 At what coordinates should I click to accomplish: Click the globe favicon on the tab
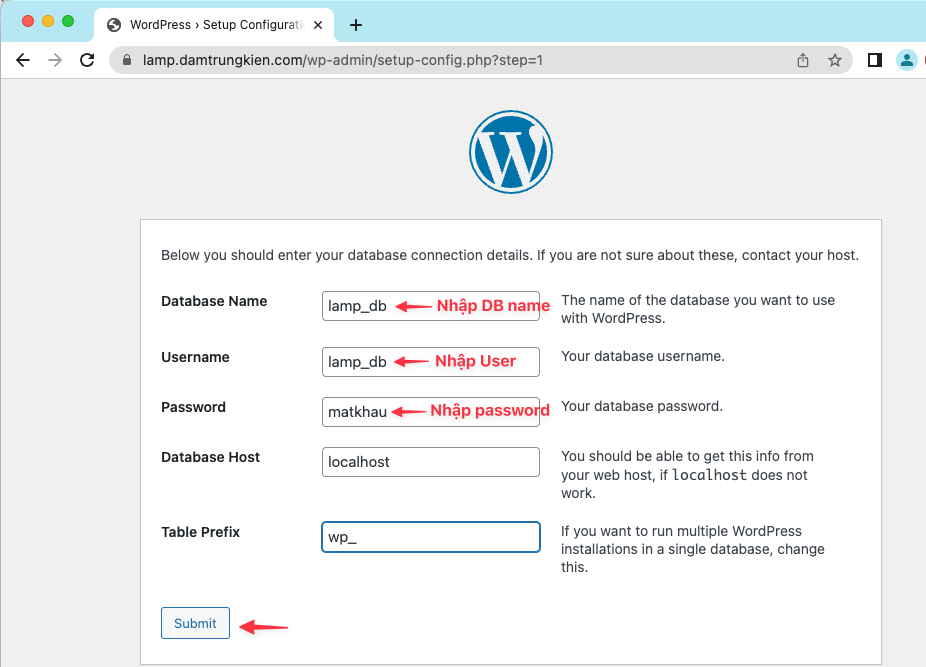point(114,25)
